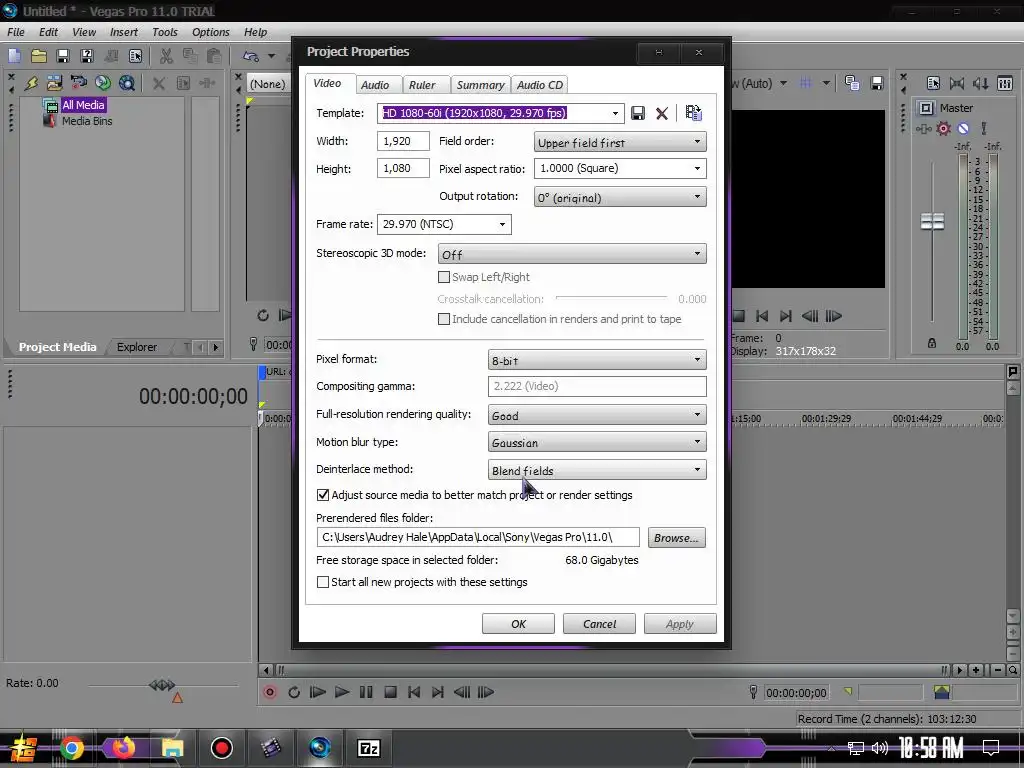Click the Width input field
This screenshot has height=768, width=1024.
click(x=403, y=141)
